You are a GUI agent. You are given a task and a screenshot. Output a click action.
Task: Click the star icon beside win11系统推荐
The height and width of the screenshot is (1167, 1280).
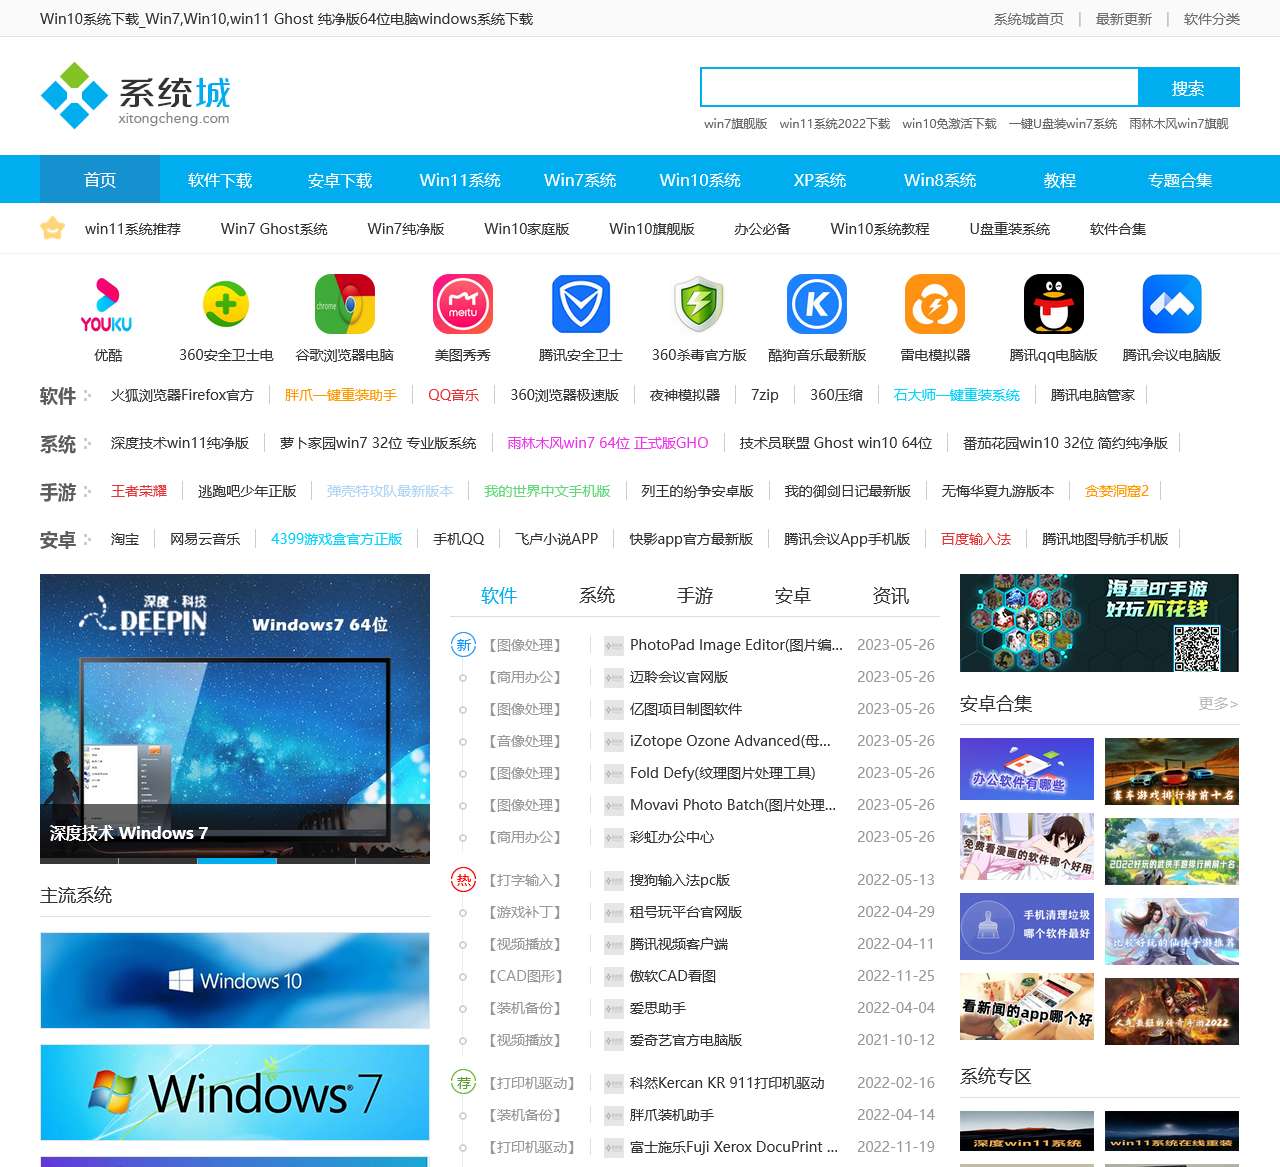(52, 228)
